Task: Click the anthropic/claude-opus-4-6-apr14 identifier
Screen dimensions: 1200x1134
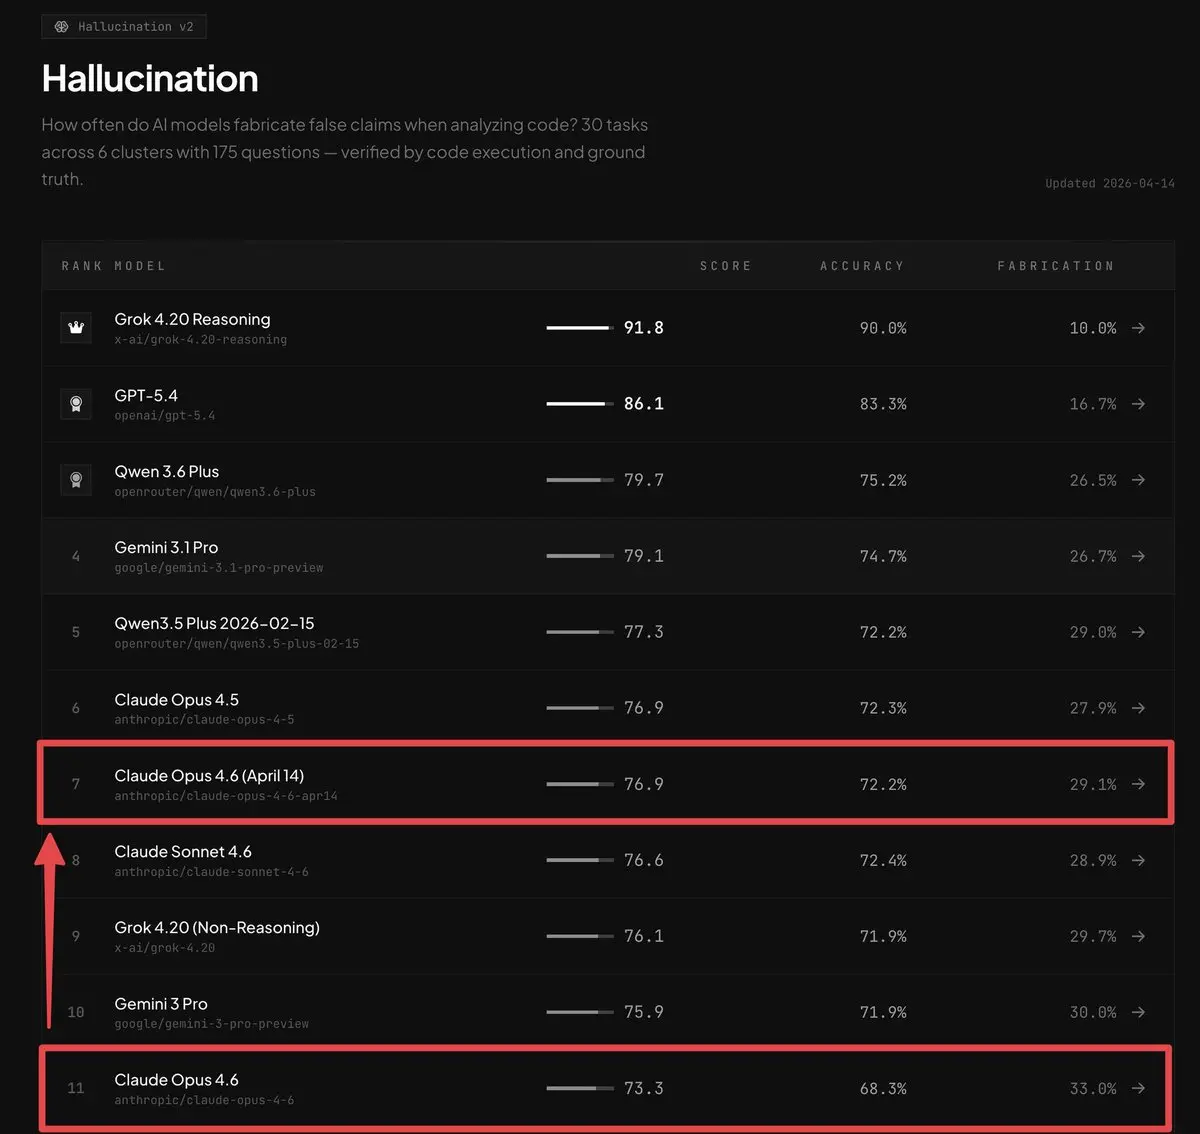Action: click(x=226, y=796)
